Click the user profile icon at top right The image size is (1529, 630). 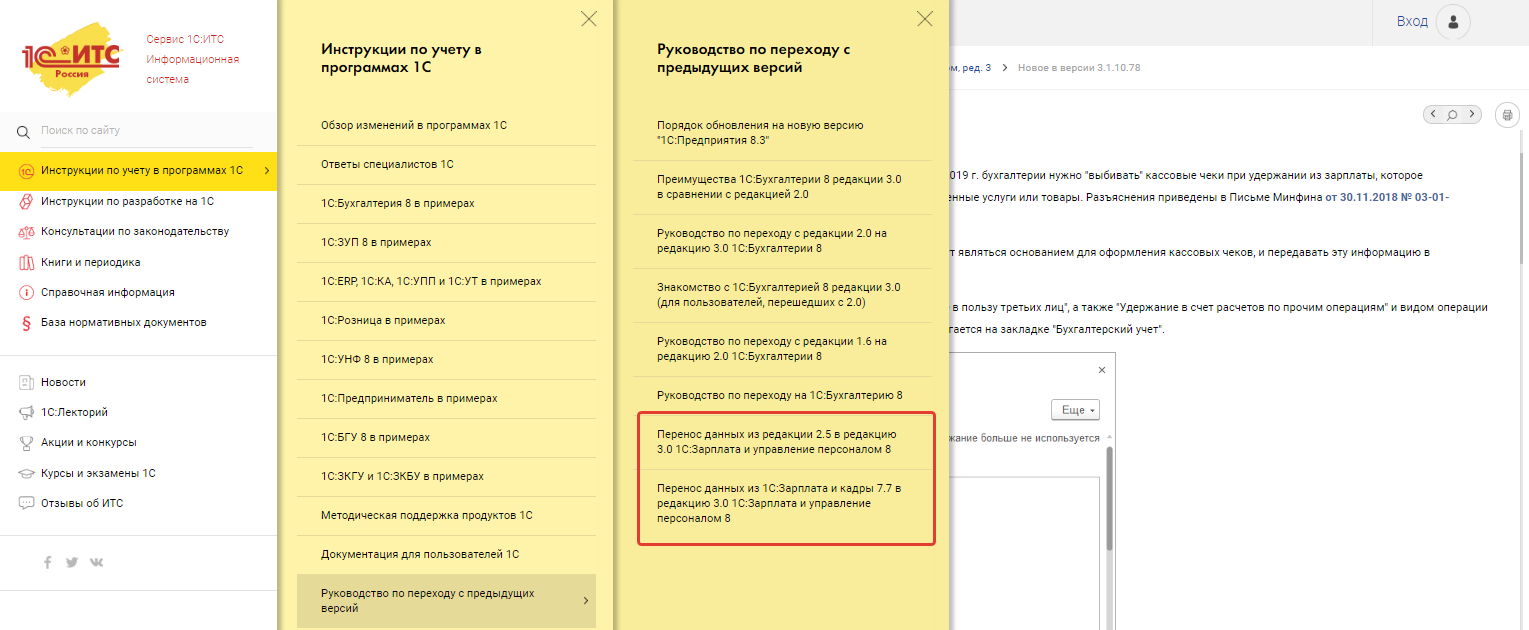pos(1453,21)
